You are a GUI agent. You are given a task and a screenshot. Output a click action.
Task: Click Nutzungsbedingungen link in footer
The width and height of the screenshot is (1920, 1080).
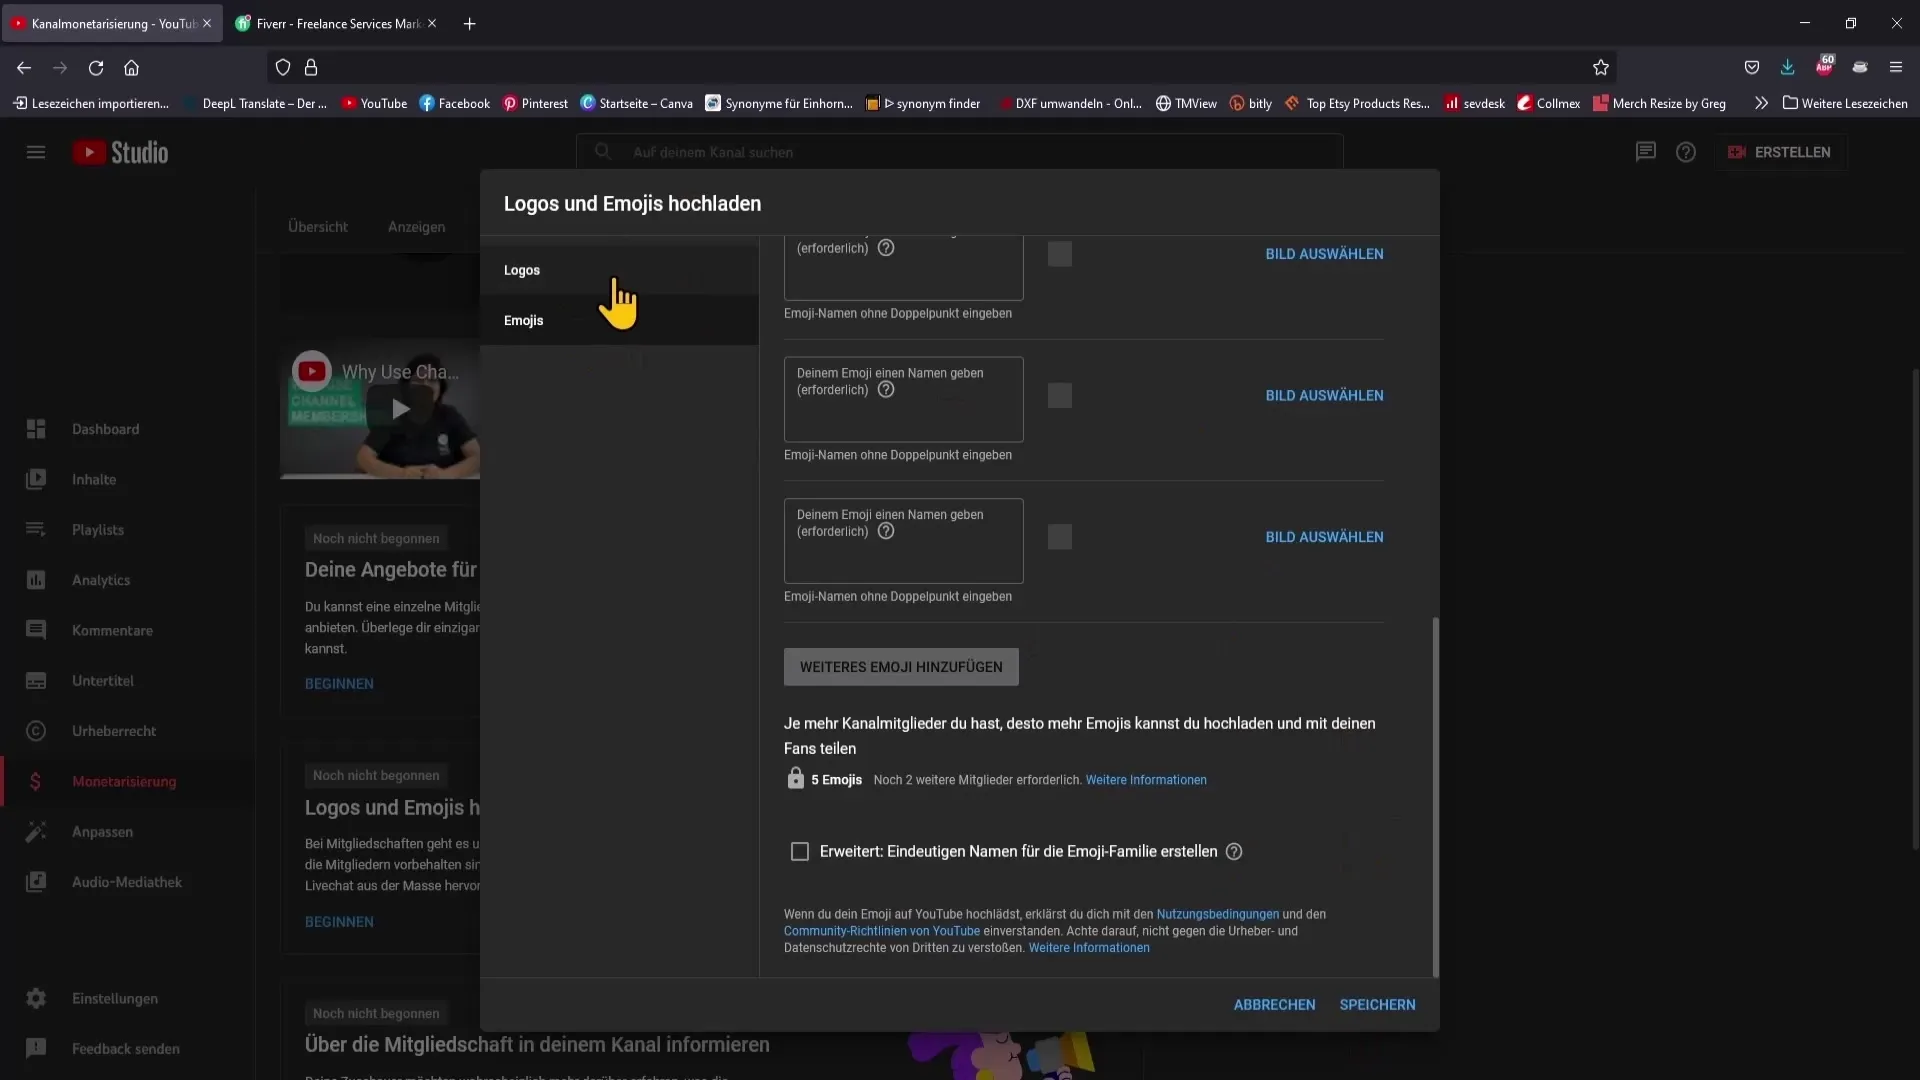(1217, 914)
